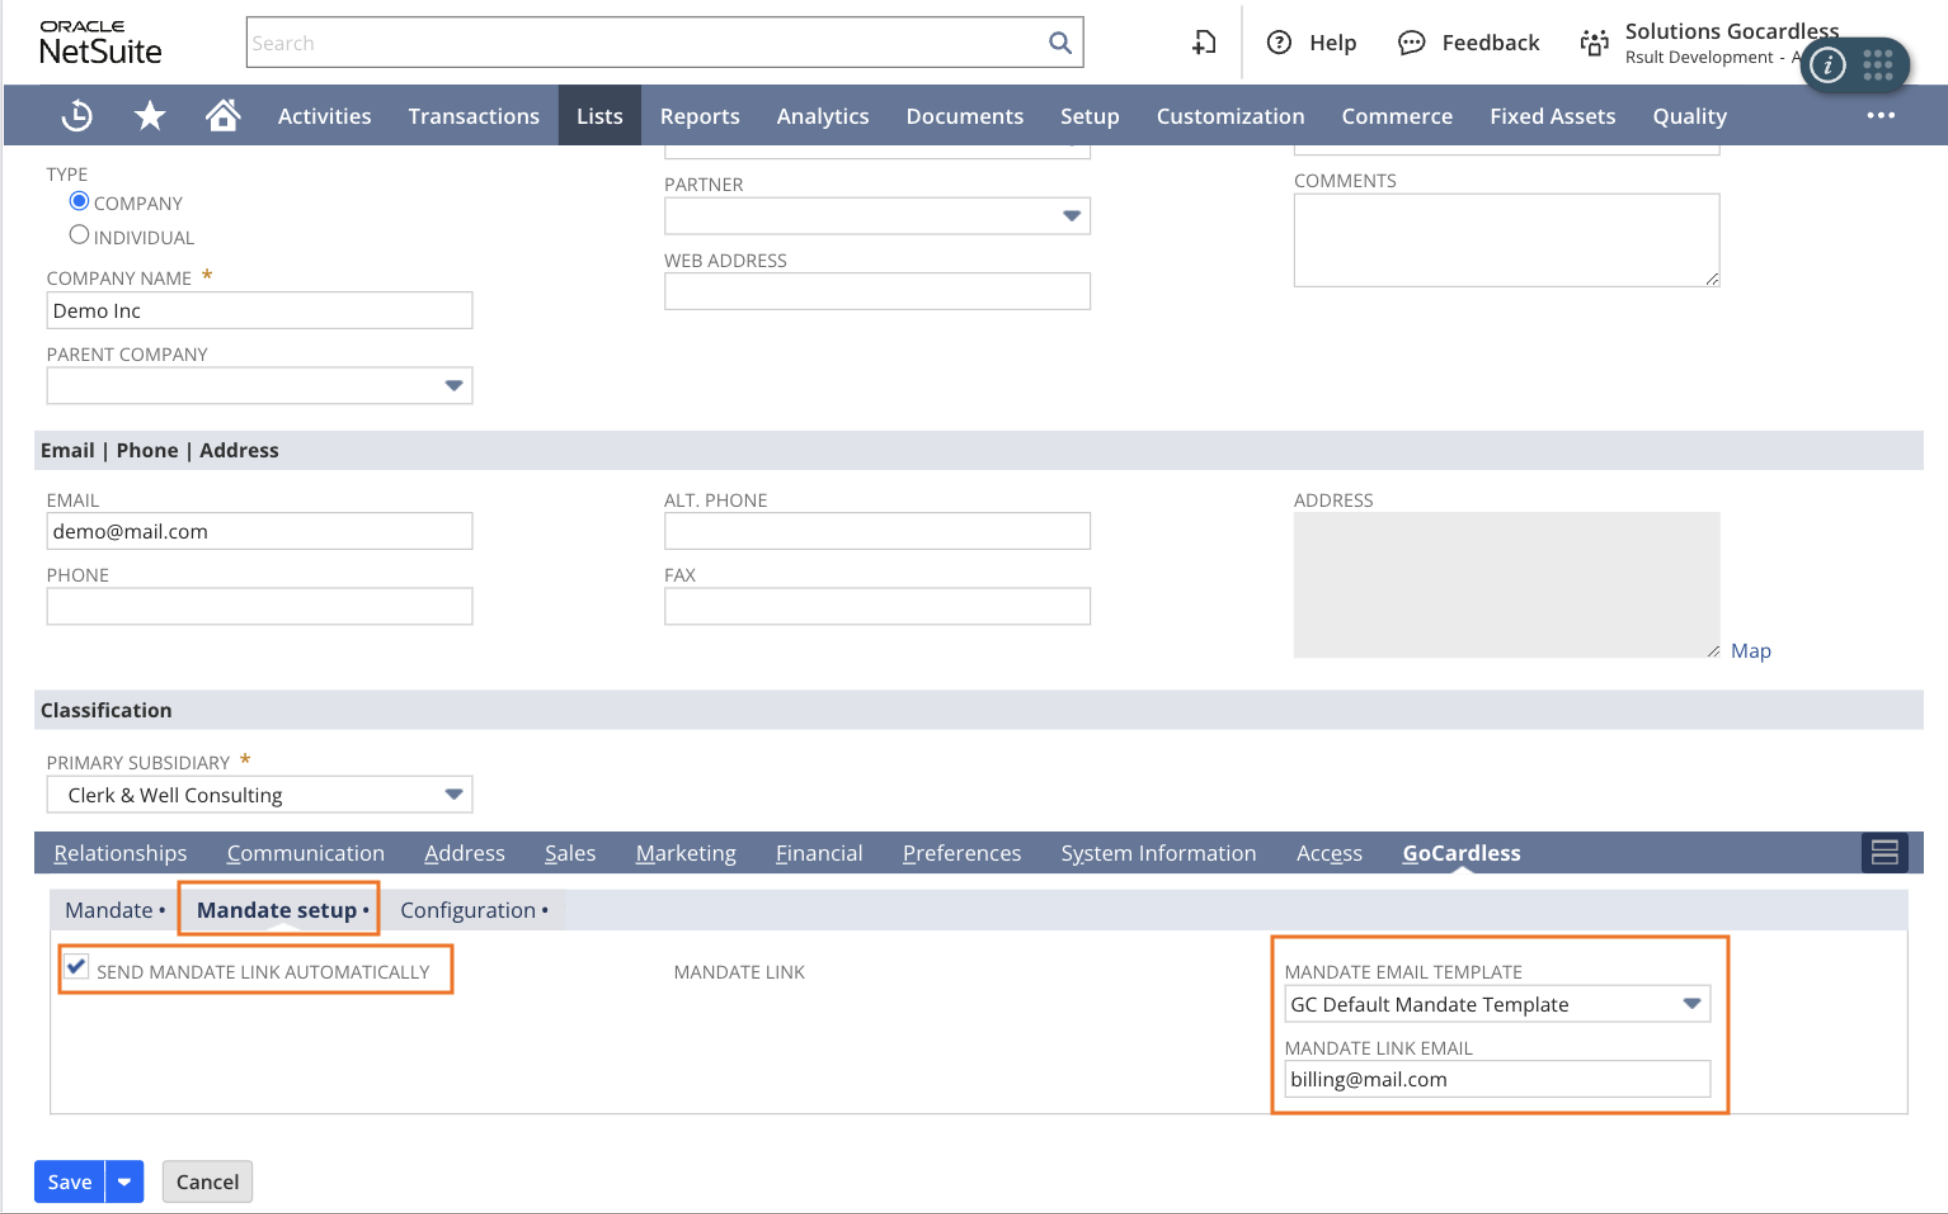
Task: Click the Feedback speech bubble icon
Action: 1411,43
